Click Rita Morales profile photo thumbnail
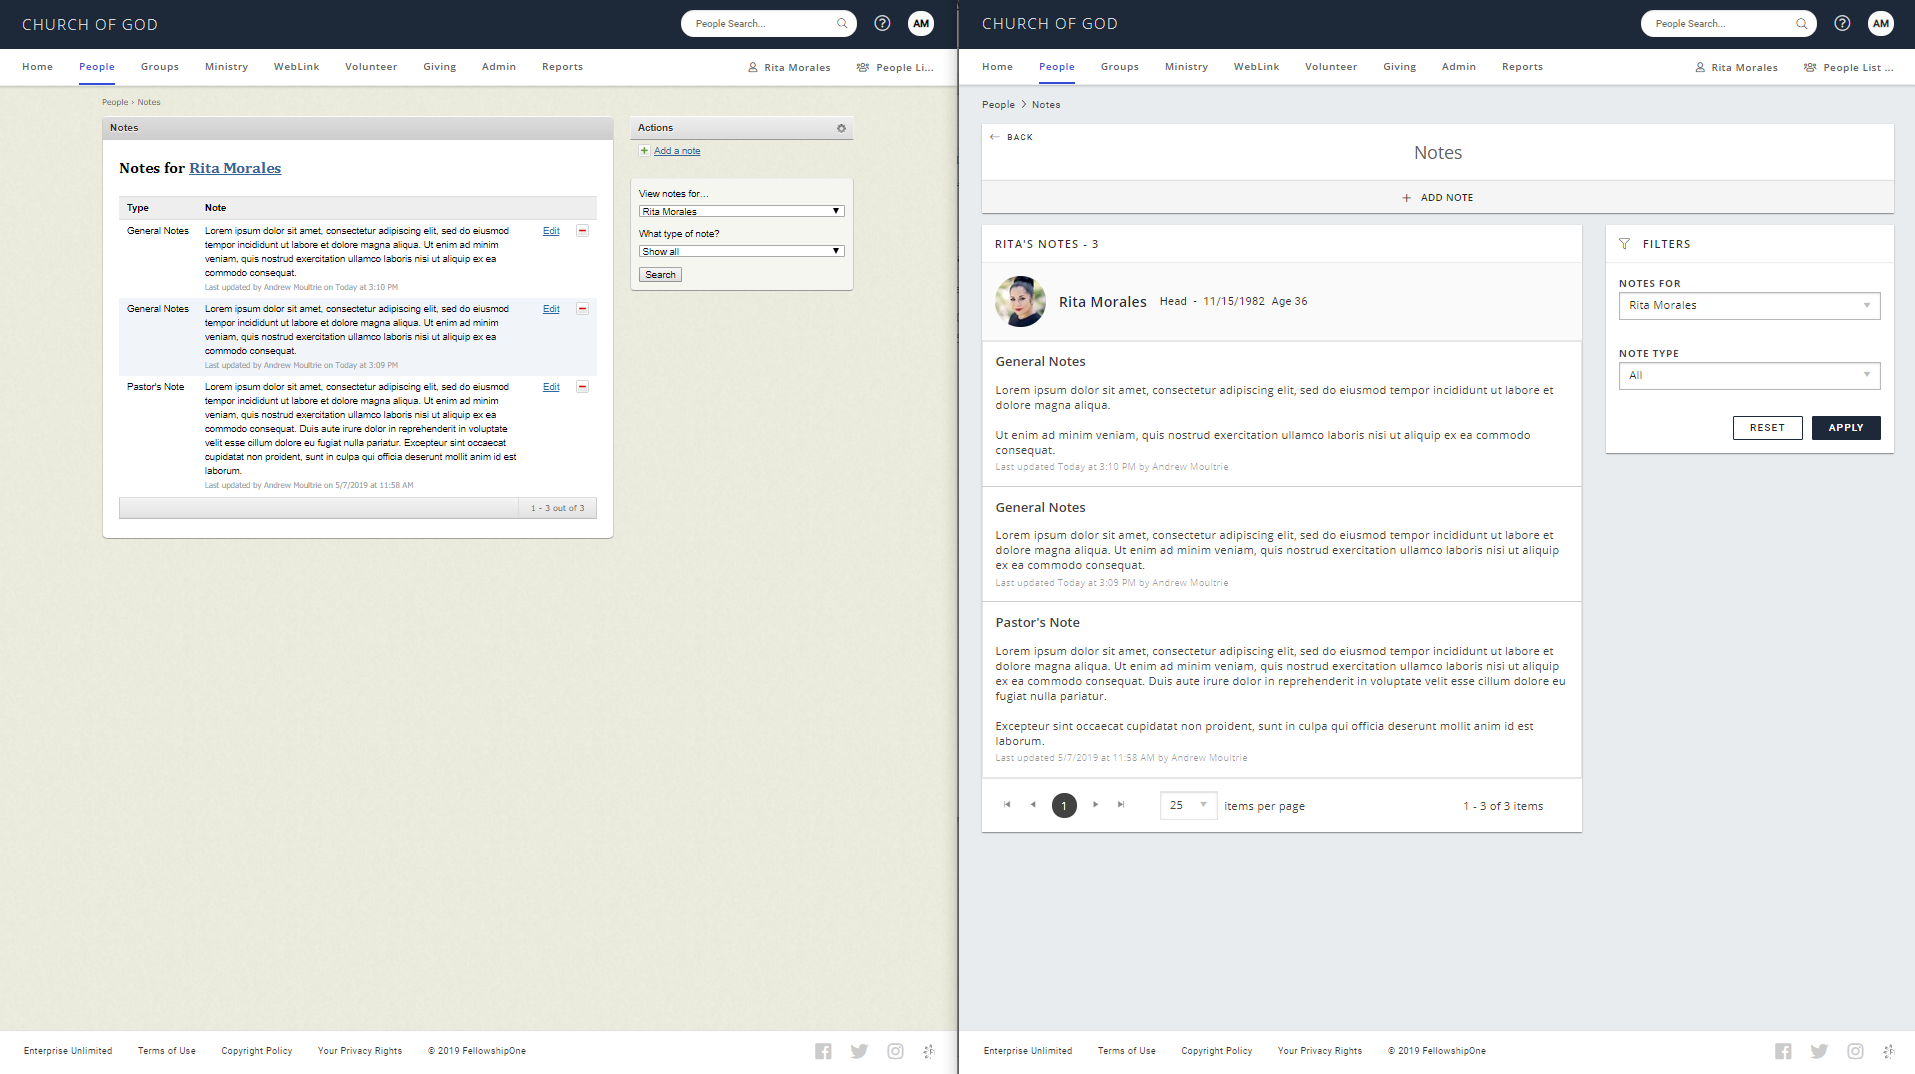 pos(1020,302)
